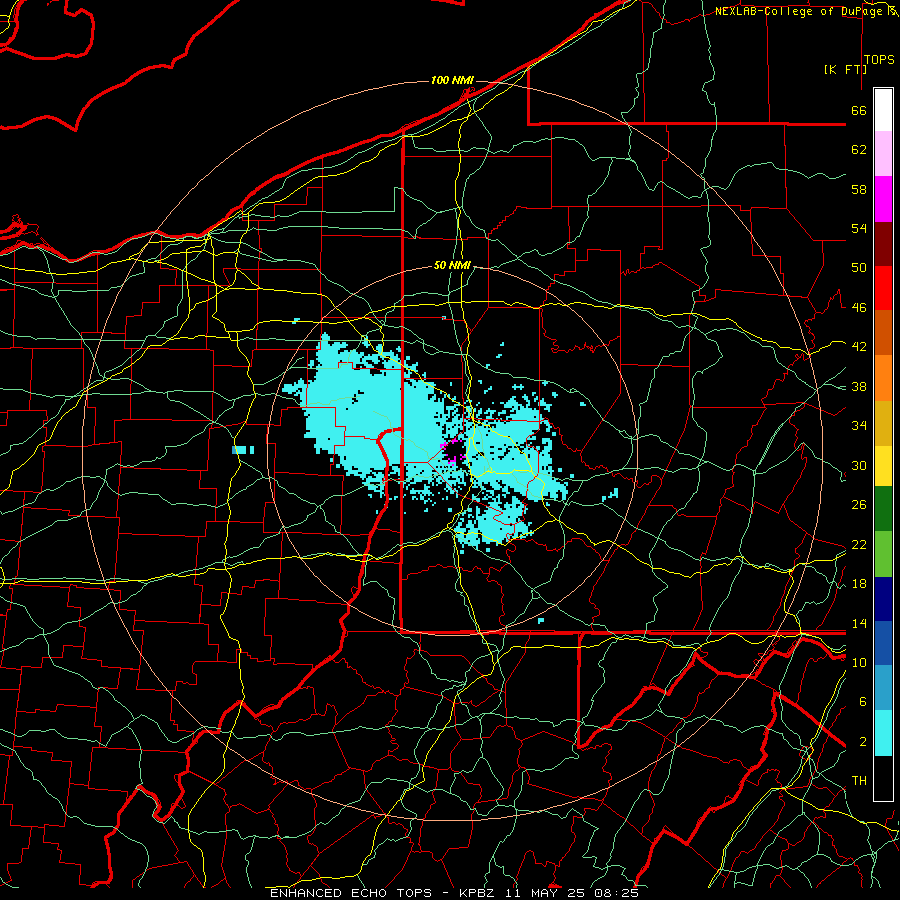Click the TOPS legend title
Screen dimensions: 900x900
tap(879, 60)
